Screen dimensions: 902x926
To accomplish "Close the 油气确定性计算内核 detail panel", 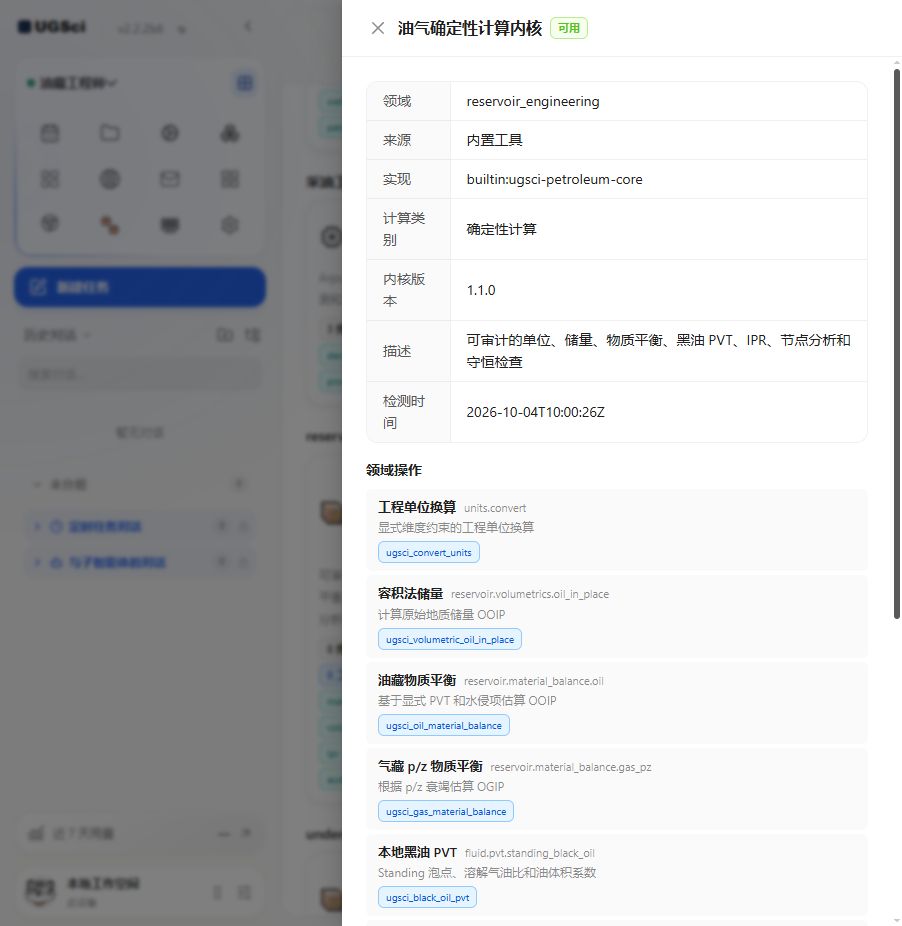I will tap(378, 28).
